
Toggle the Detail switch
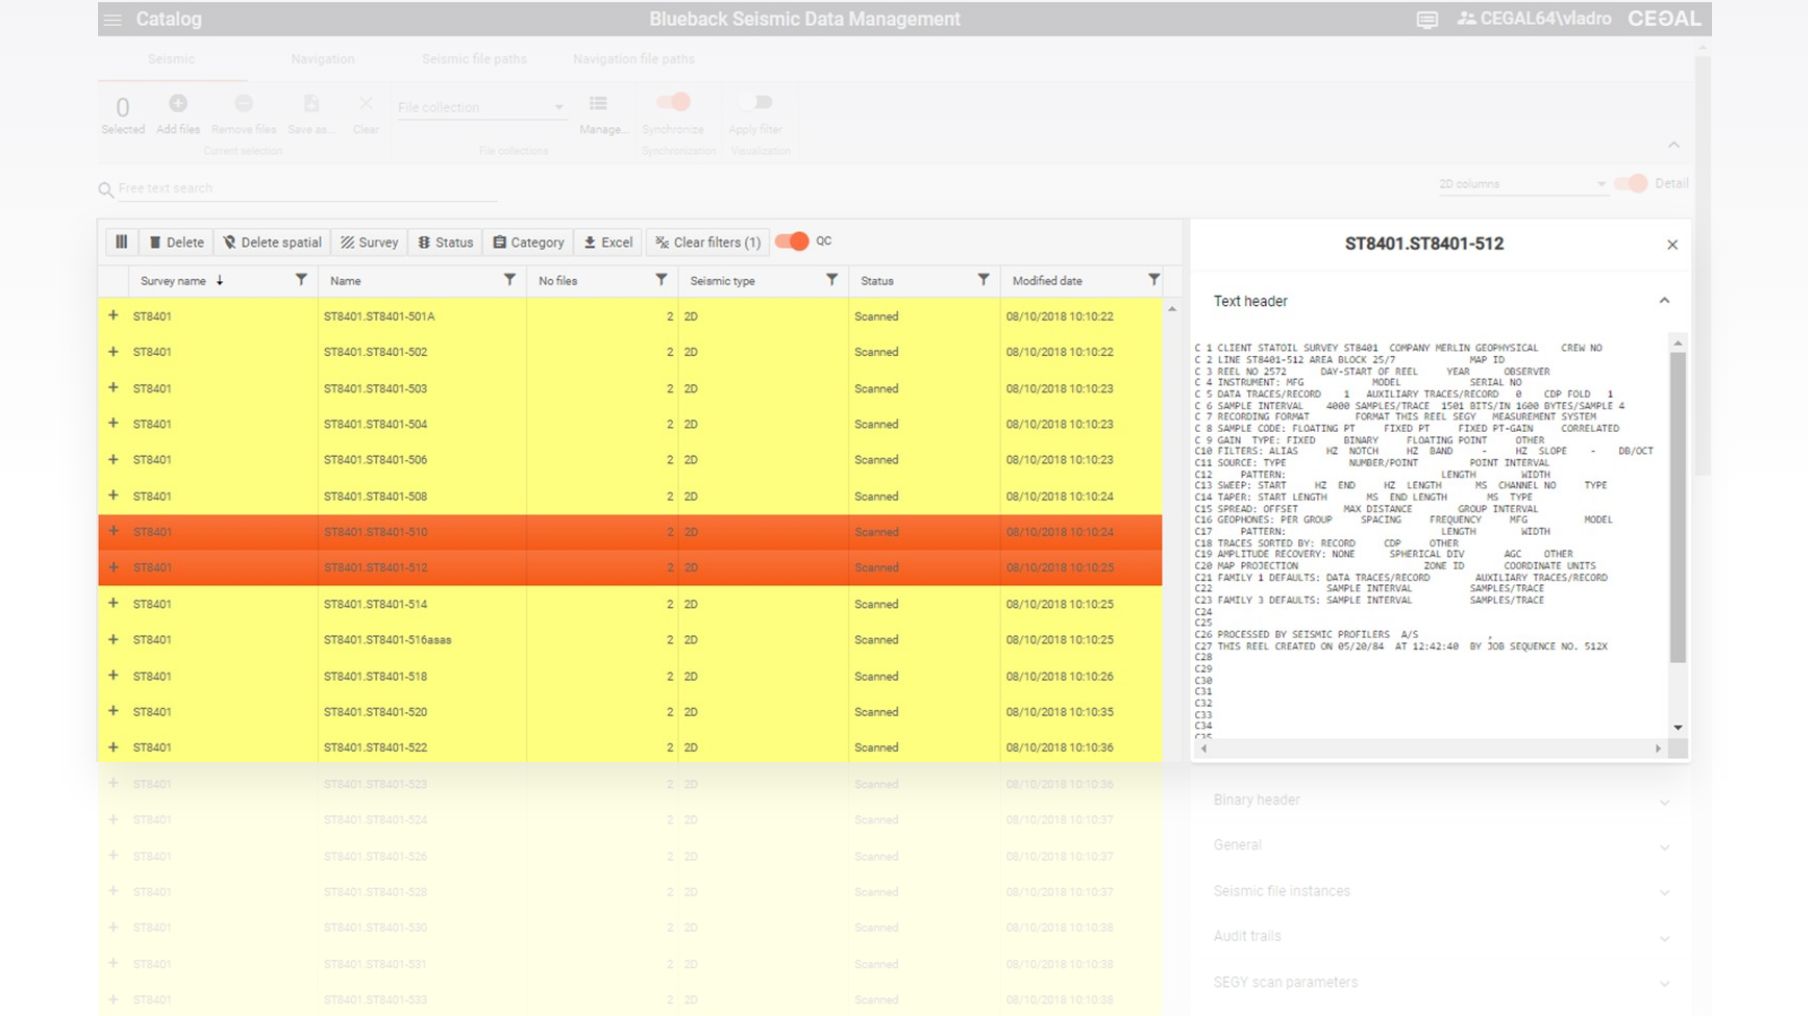[x=1630, y=183]
